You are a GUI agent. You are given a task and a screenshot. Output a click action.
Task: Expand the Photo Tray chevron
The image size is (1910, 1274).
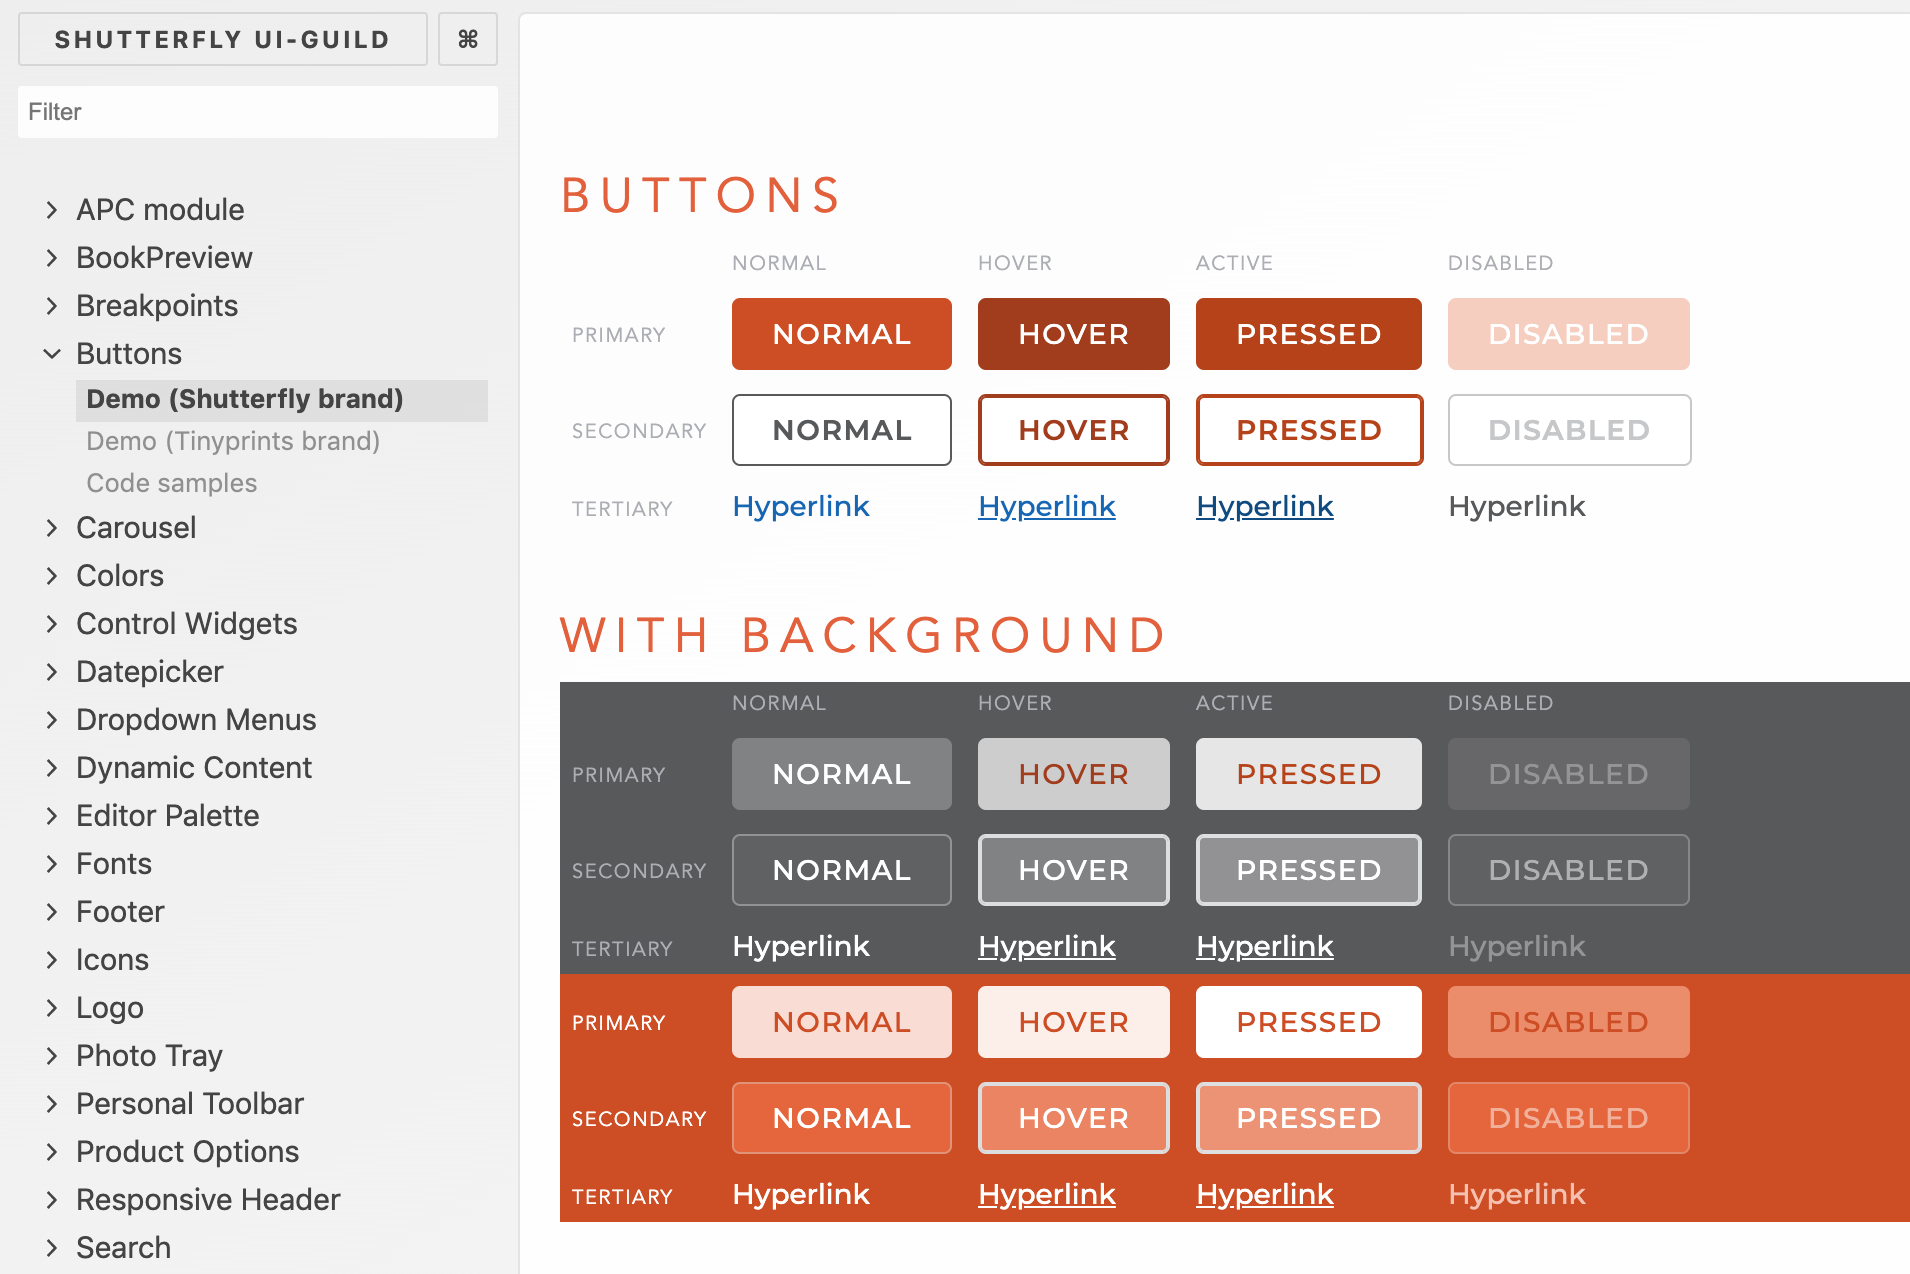[52, 1056]
